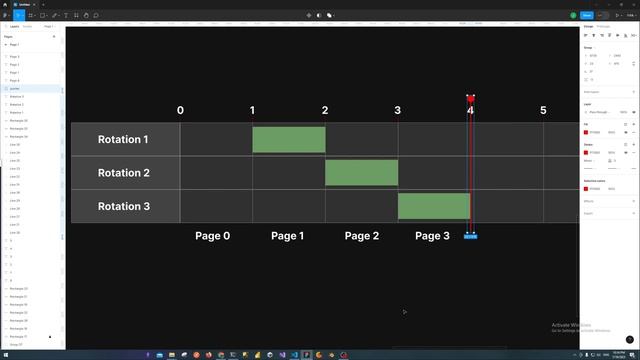This screenshot has width=640, height=360.
Task: Align selection to top
Action: tap(609, 36)
